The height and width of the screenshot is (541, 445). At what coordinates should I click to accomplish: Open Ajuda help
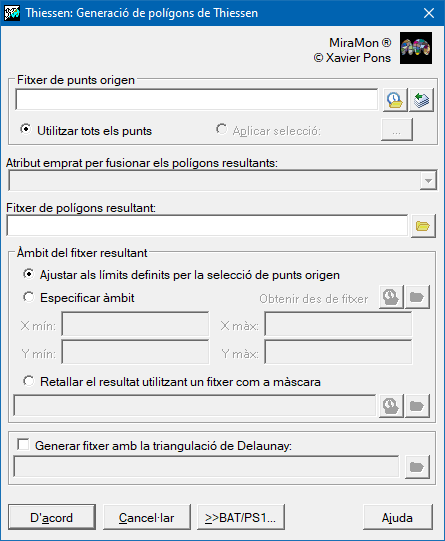pos(398,517)
